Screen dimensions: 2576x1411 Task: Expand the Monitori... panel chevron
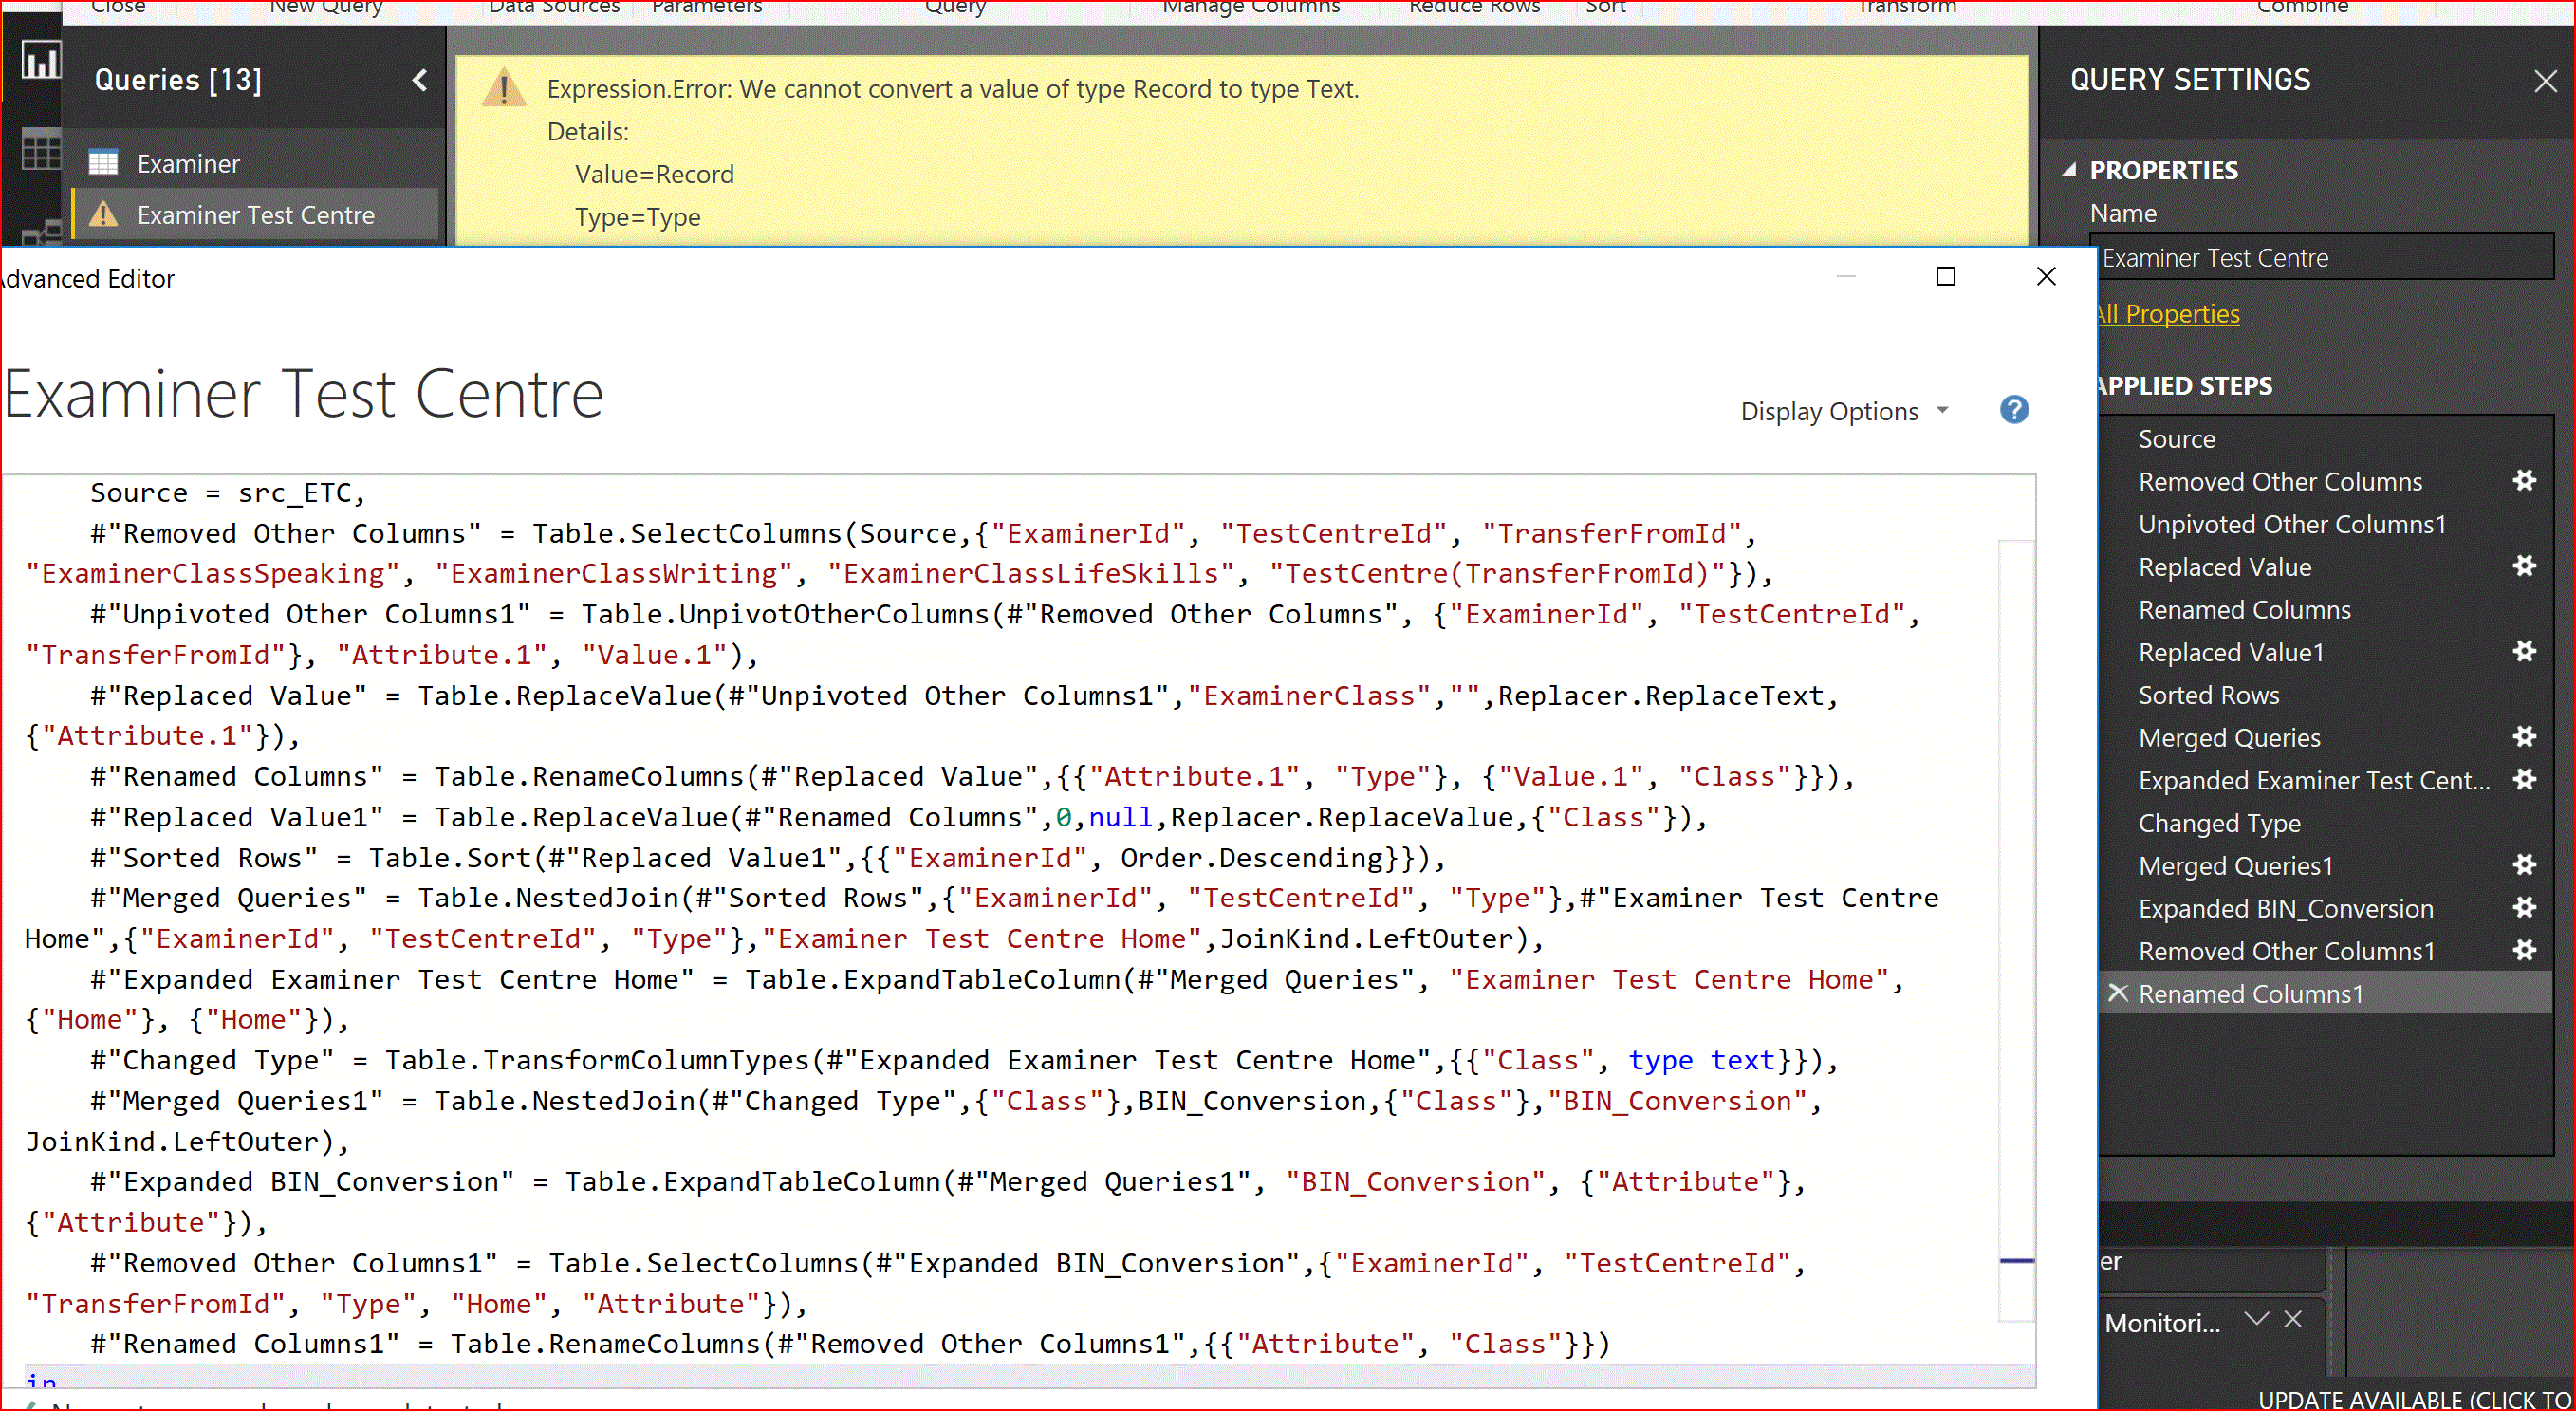(x=2255, y=1319)
